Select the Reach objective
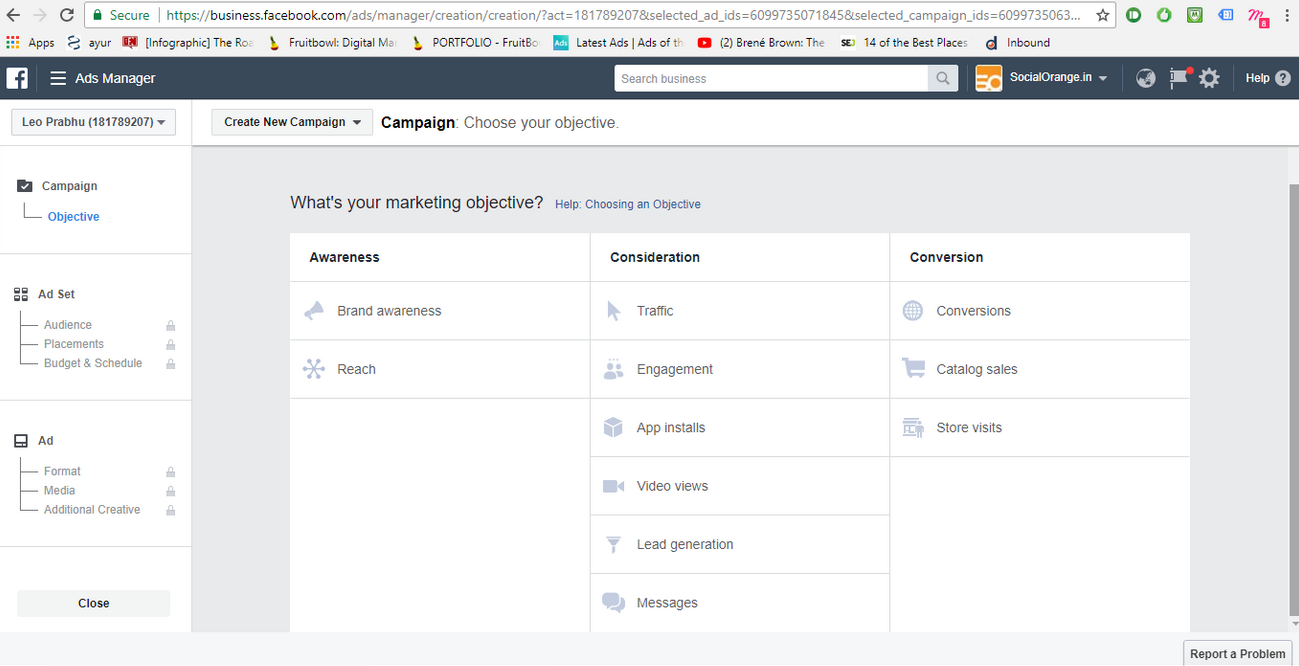This screenshot has width=1299, height=666. [356, 368]
